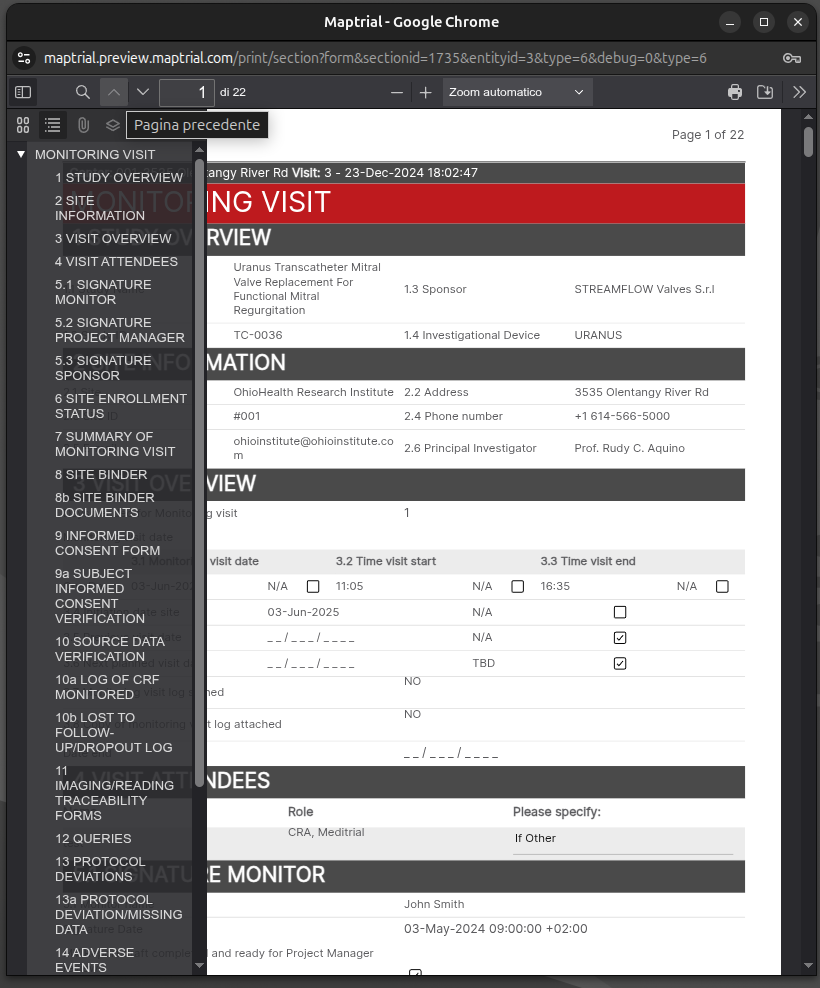Click the investigational device value 'URANUS'
This screenshot has width=820, height=988.
point(598,335)
